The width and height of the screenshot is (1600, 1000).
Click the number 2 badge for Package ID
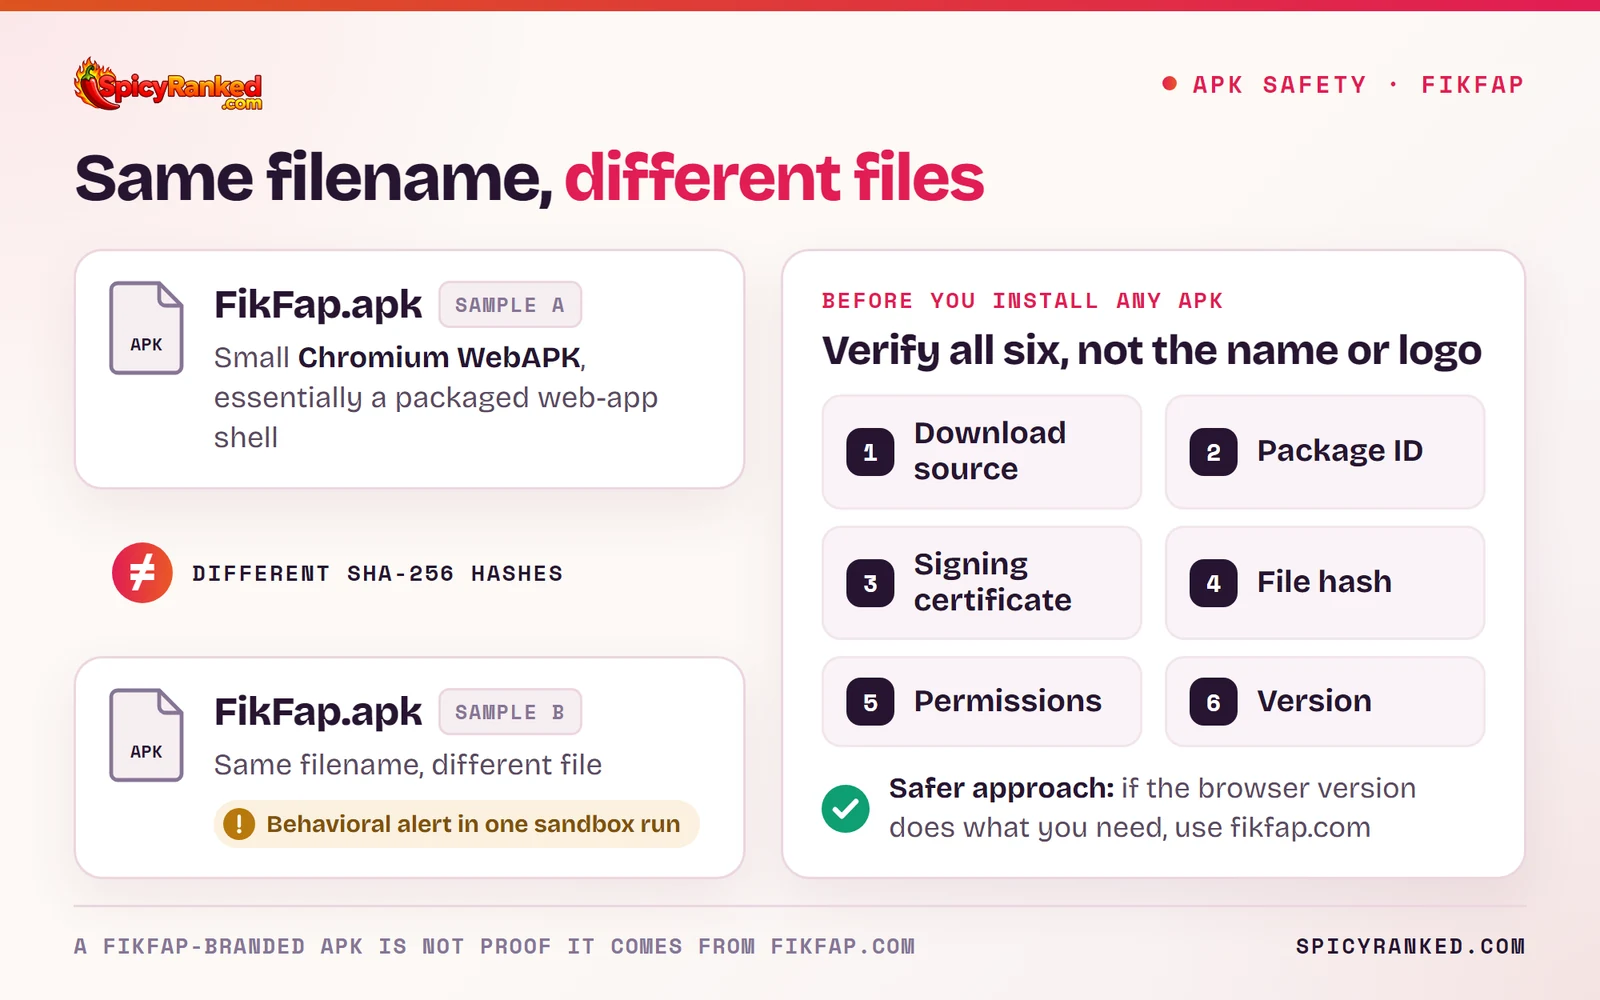[x=1213, y=452]
